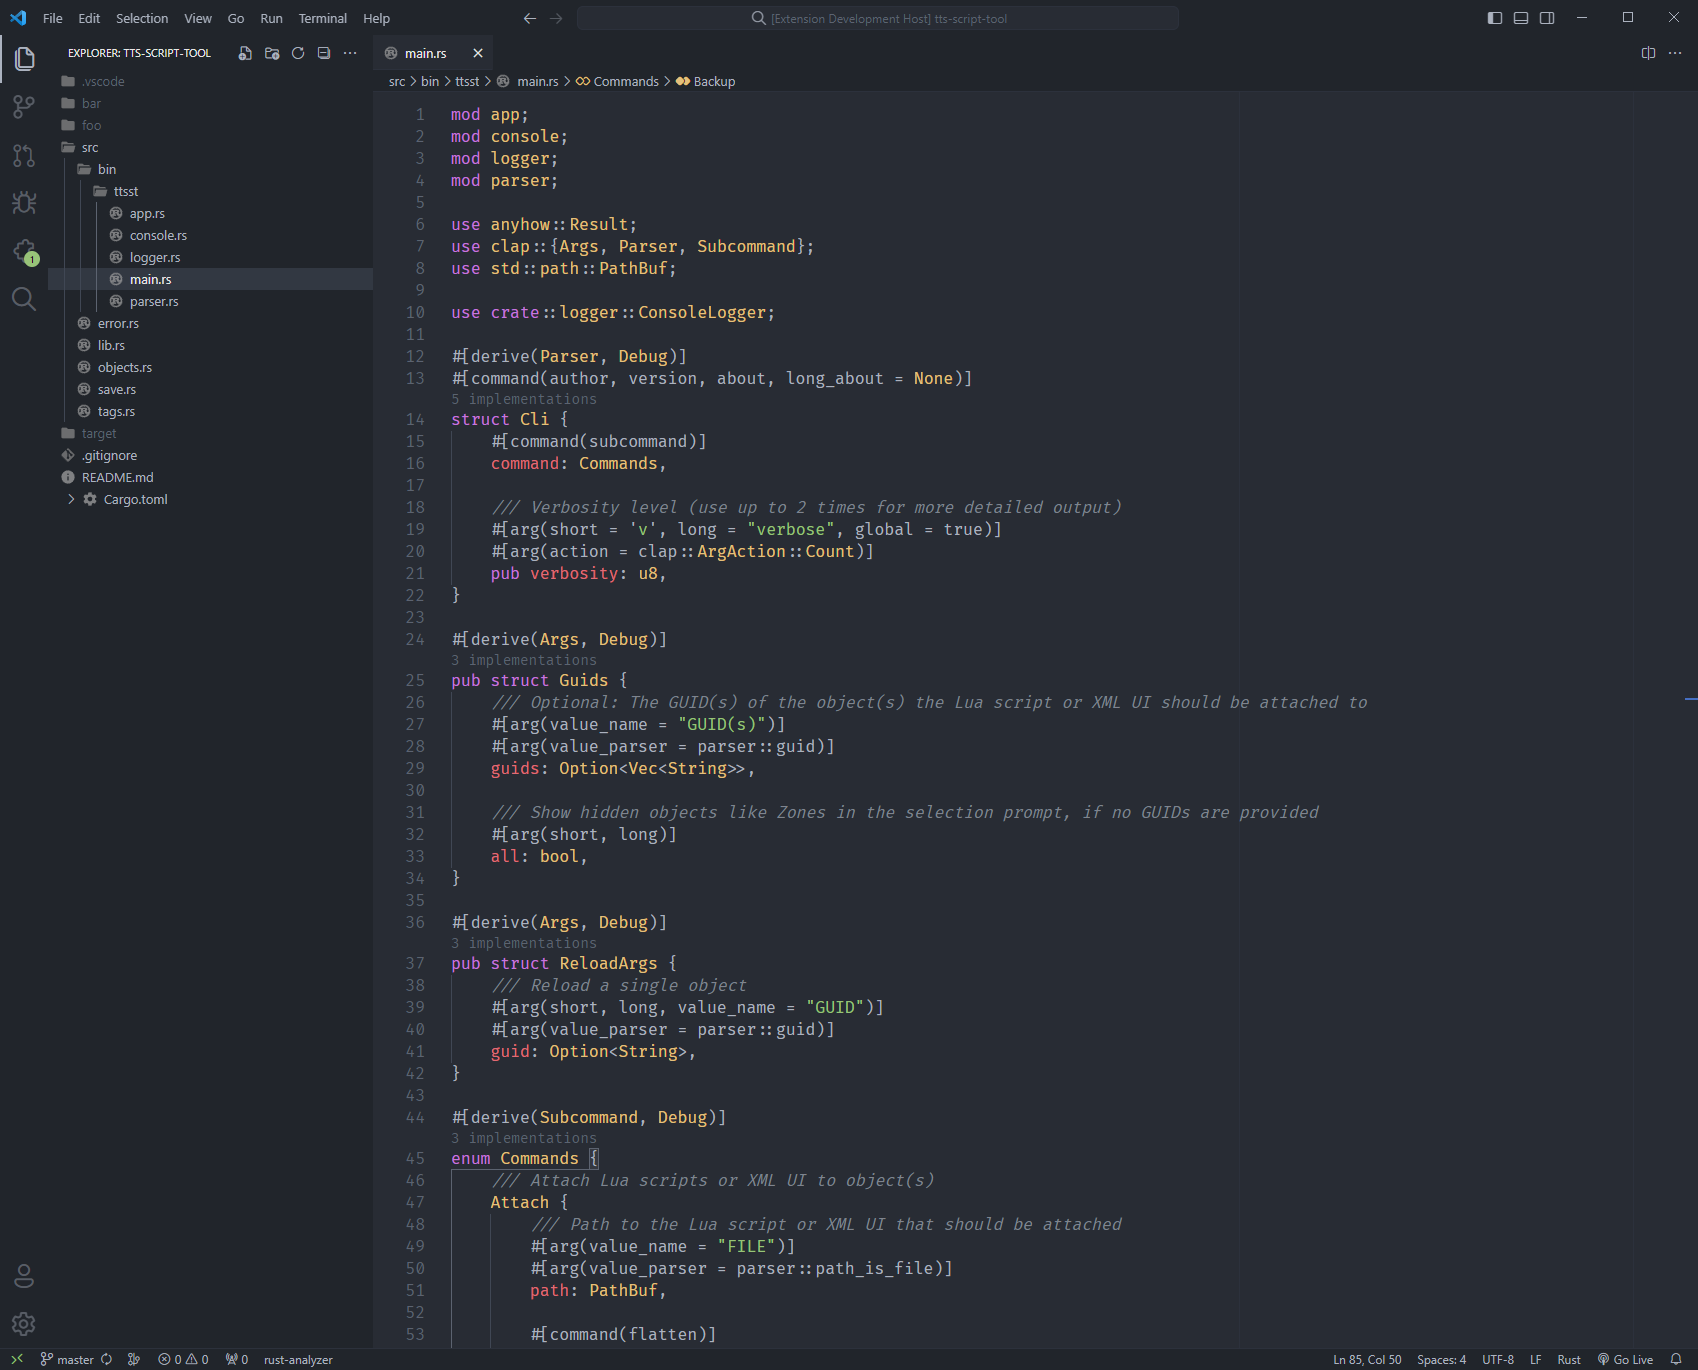Screen dimensions: 1698x1370
Task: Click rust-analyzer status item
Action: [x=298, y=1359]
